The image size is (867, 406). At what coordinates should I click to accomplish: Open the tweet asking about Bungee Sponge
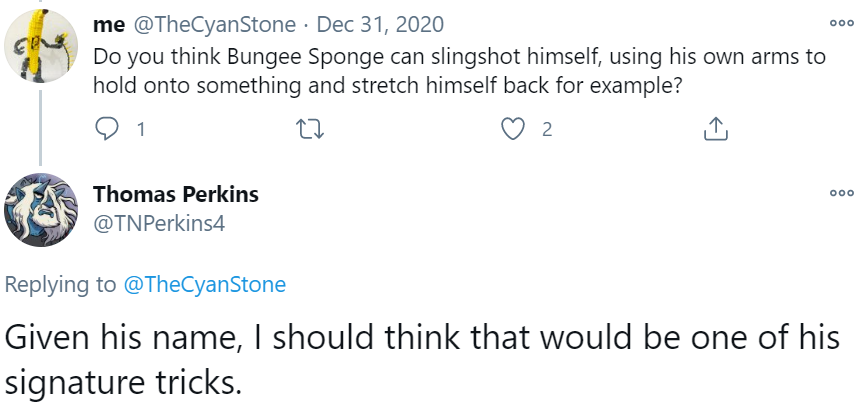[x=460, y=71]
